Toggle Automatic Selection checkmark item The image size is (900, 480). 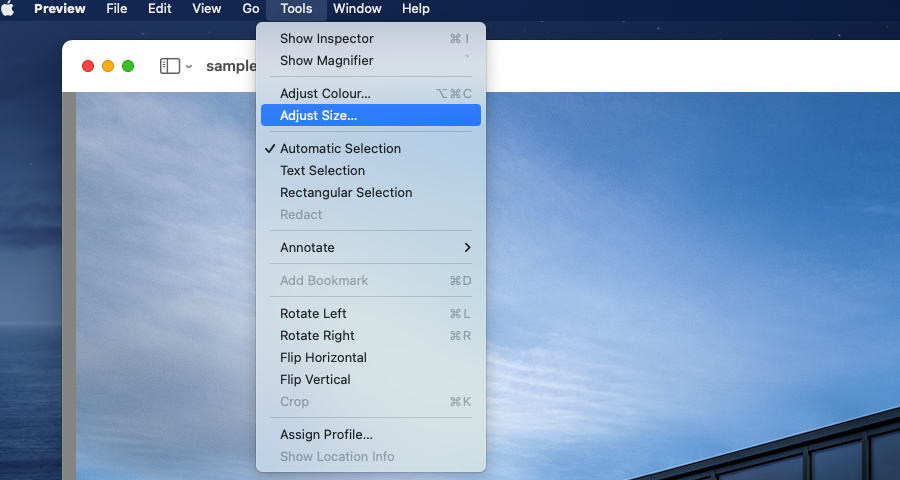click(371, 149)
